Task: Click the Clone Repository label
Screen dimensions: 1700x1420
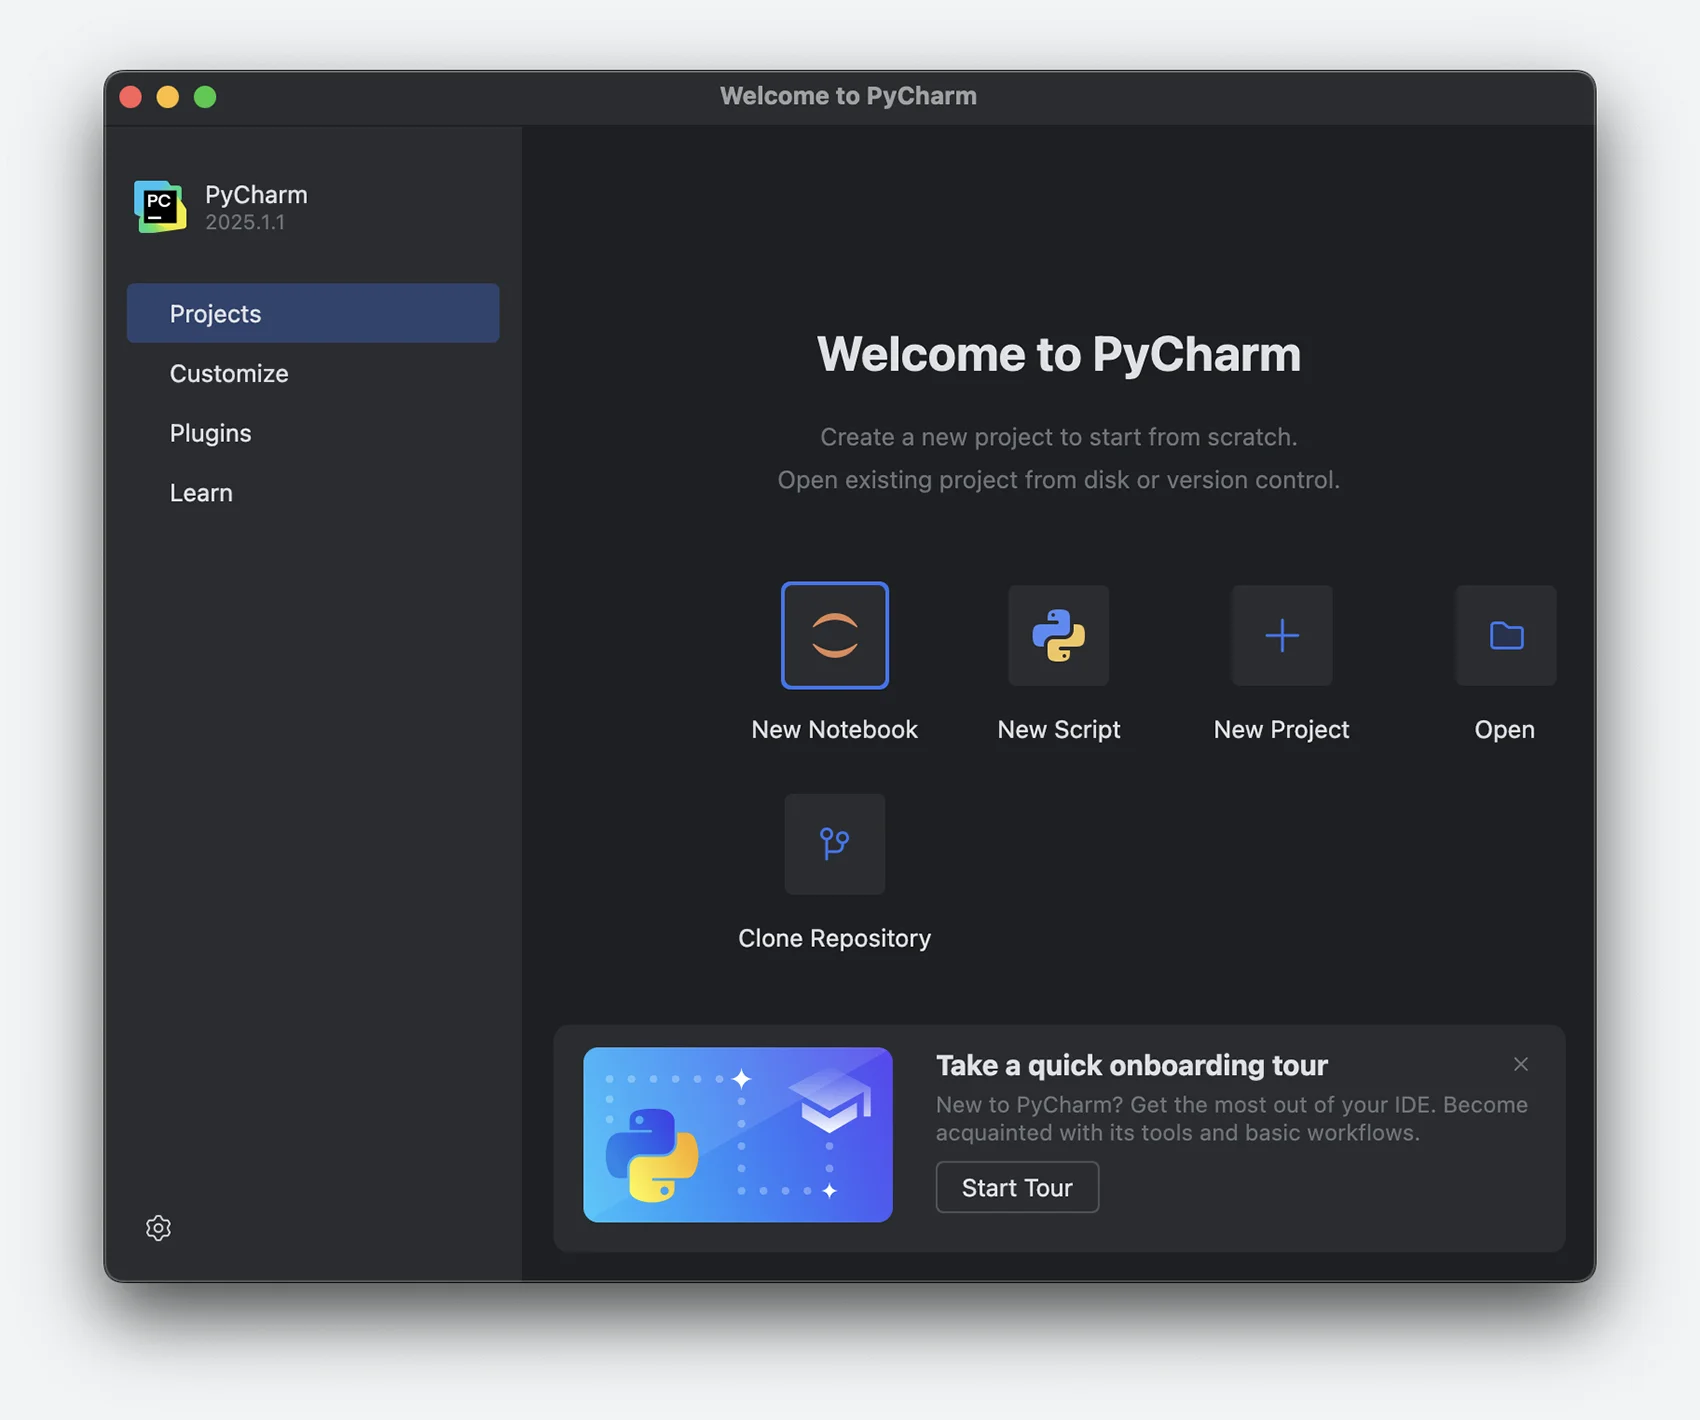Action: 834,938
